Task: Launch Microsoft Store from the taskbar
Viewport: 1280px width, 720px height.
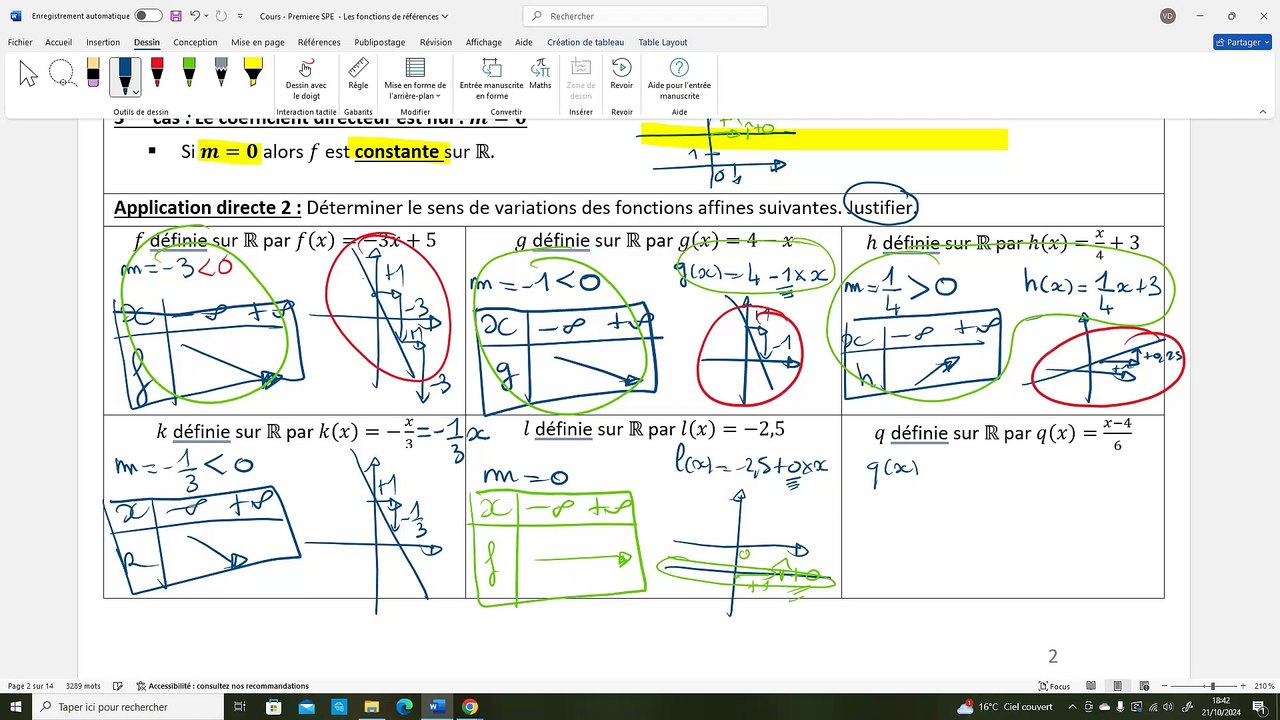Action: pyautogui.click(x=273, y=707)
